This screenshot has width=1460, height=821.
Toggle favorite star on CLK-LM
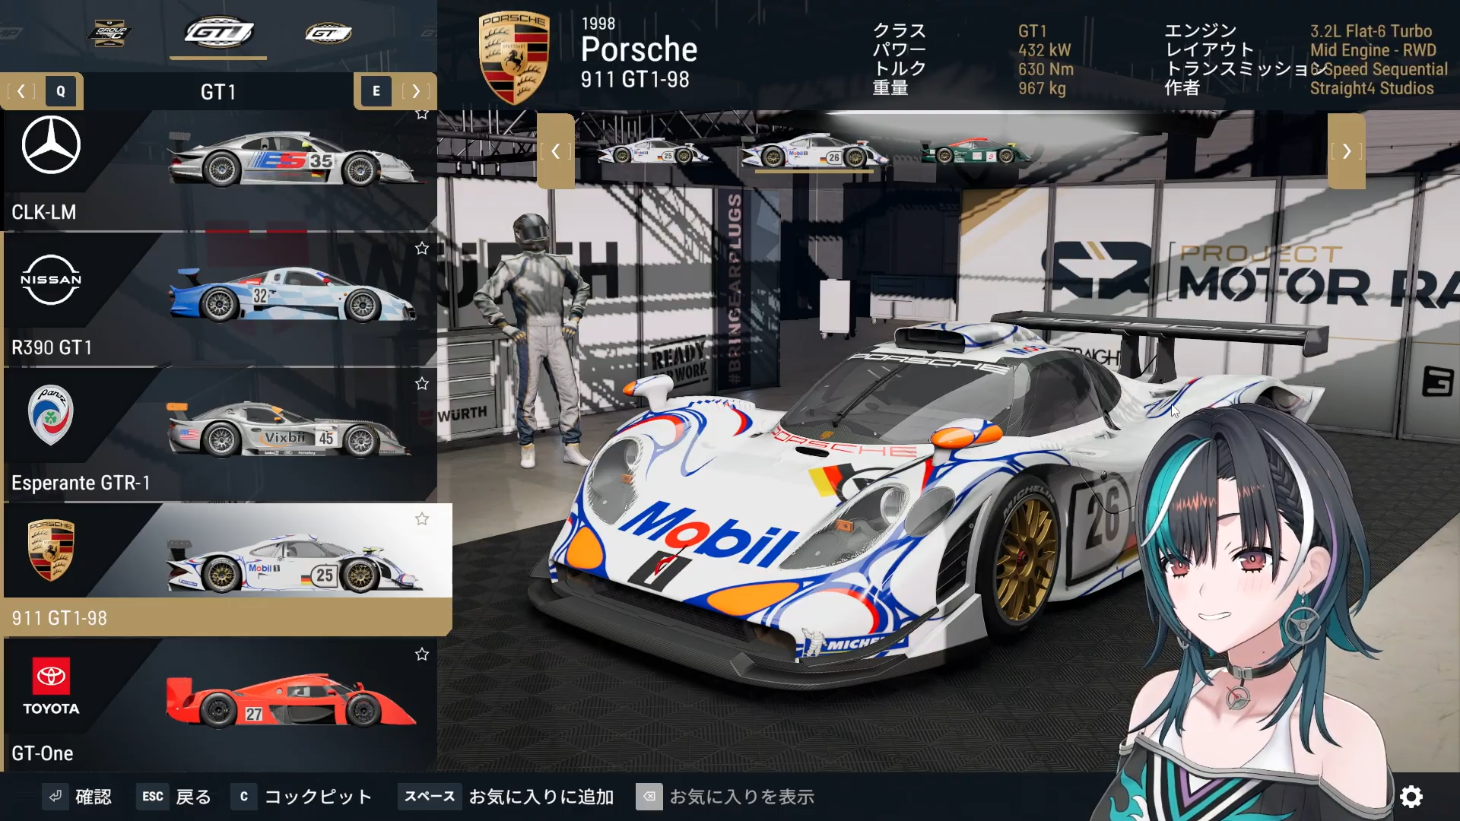[x=422, y=115]
